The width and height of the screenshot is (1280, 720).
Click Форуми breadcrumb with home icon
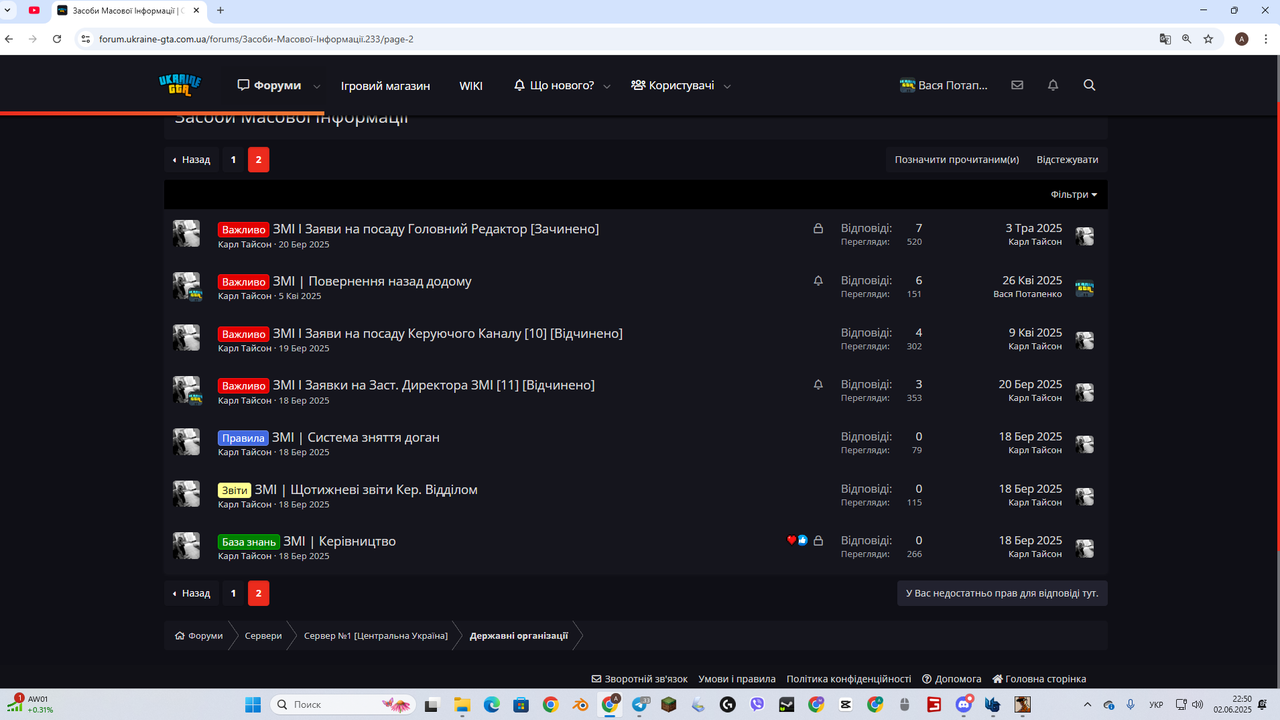pos(199,636)
